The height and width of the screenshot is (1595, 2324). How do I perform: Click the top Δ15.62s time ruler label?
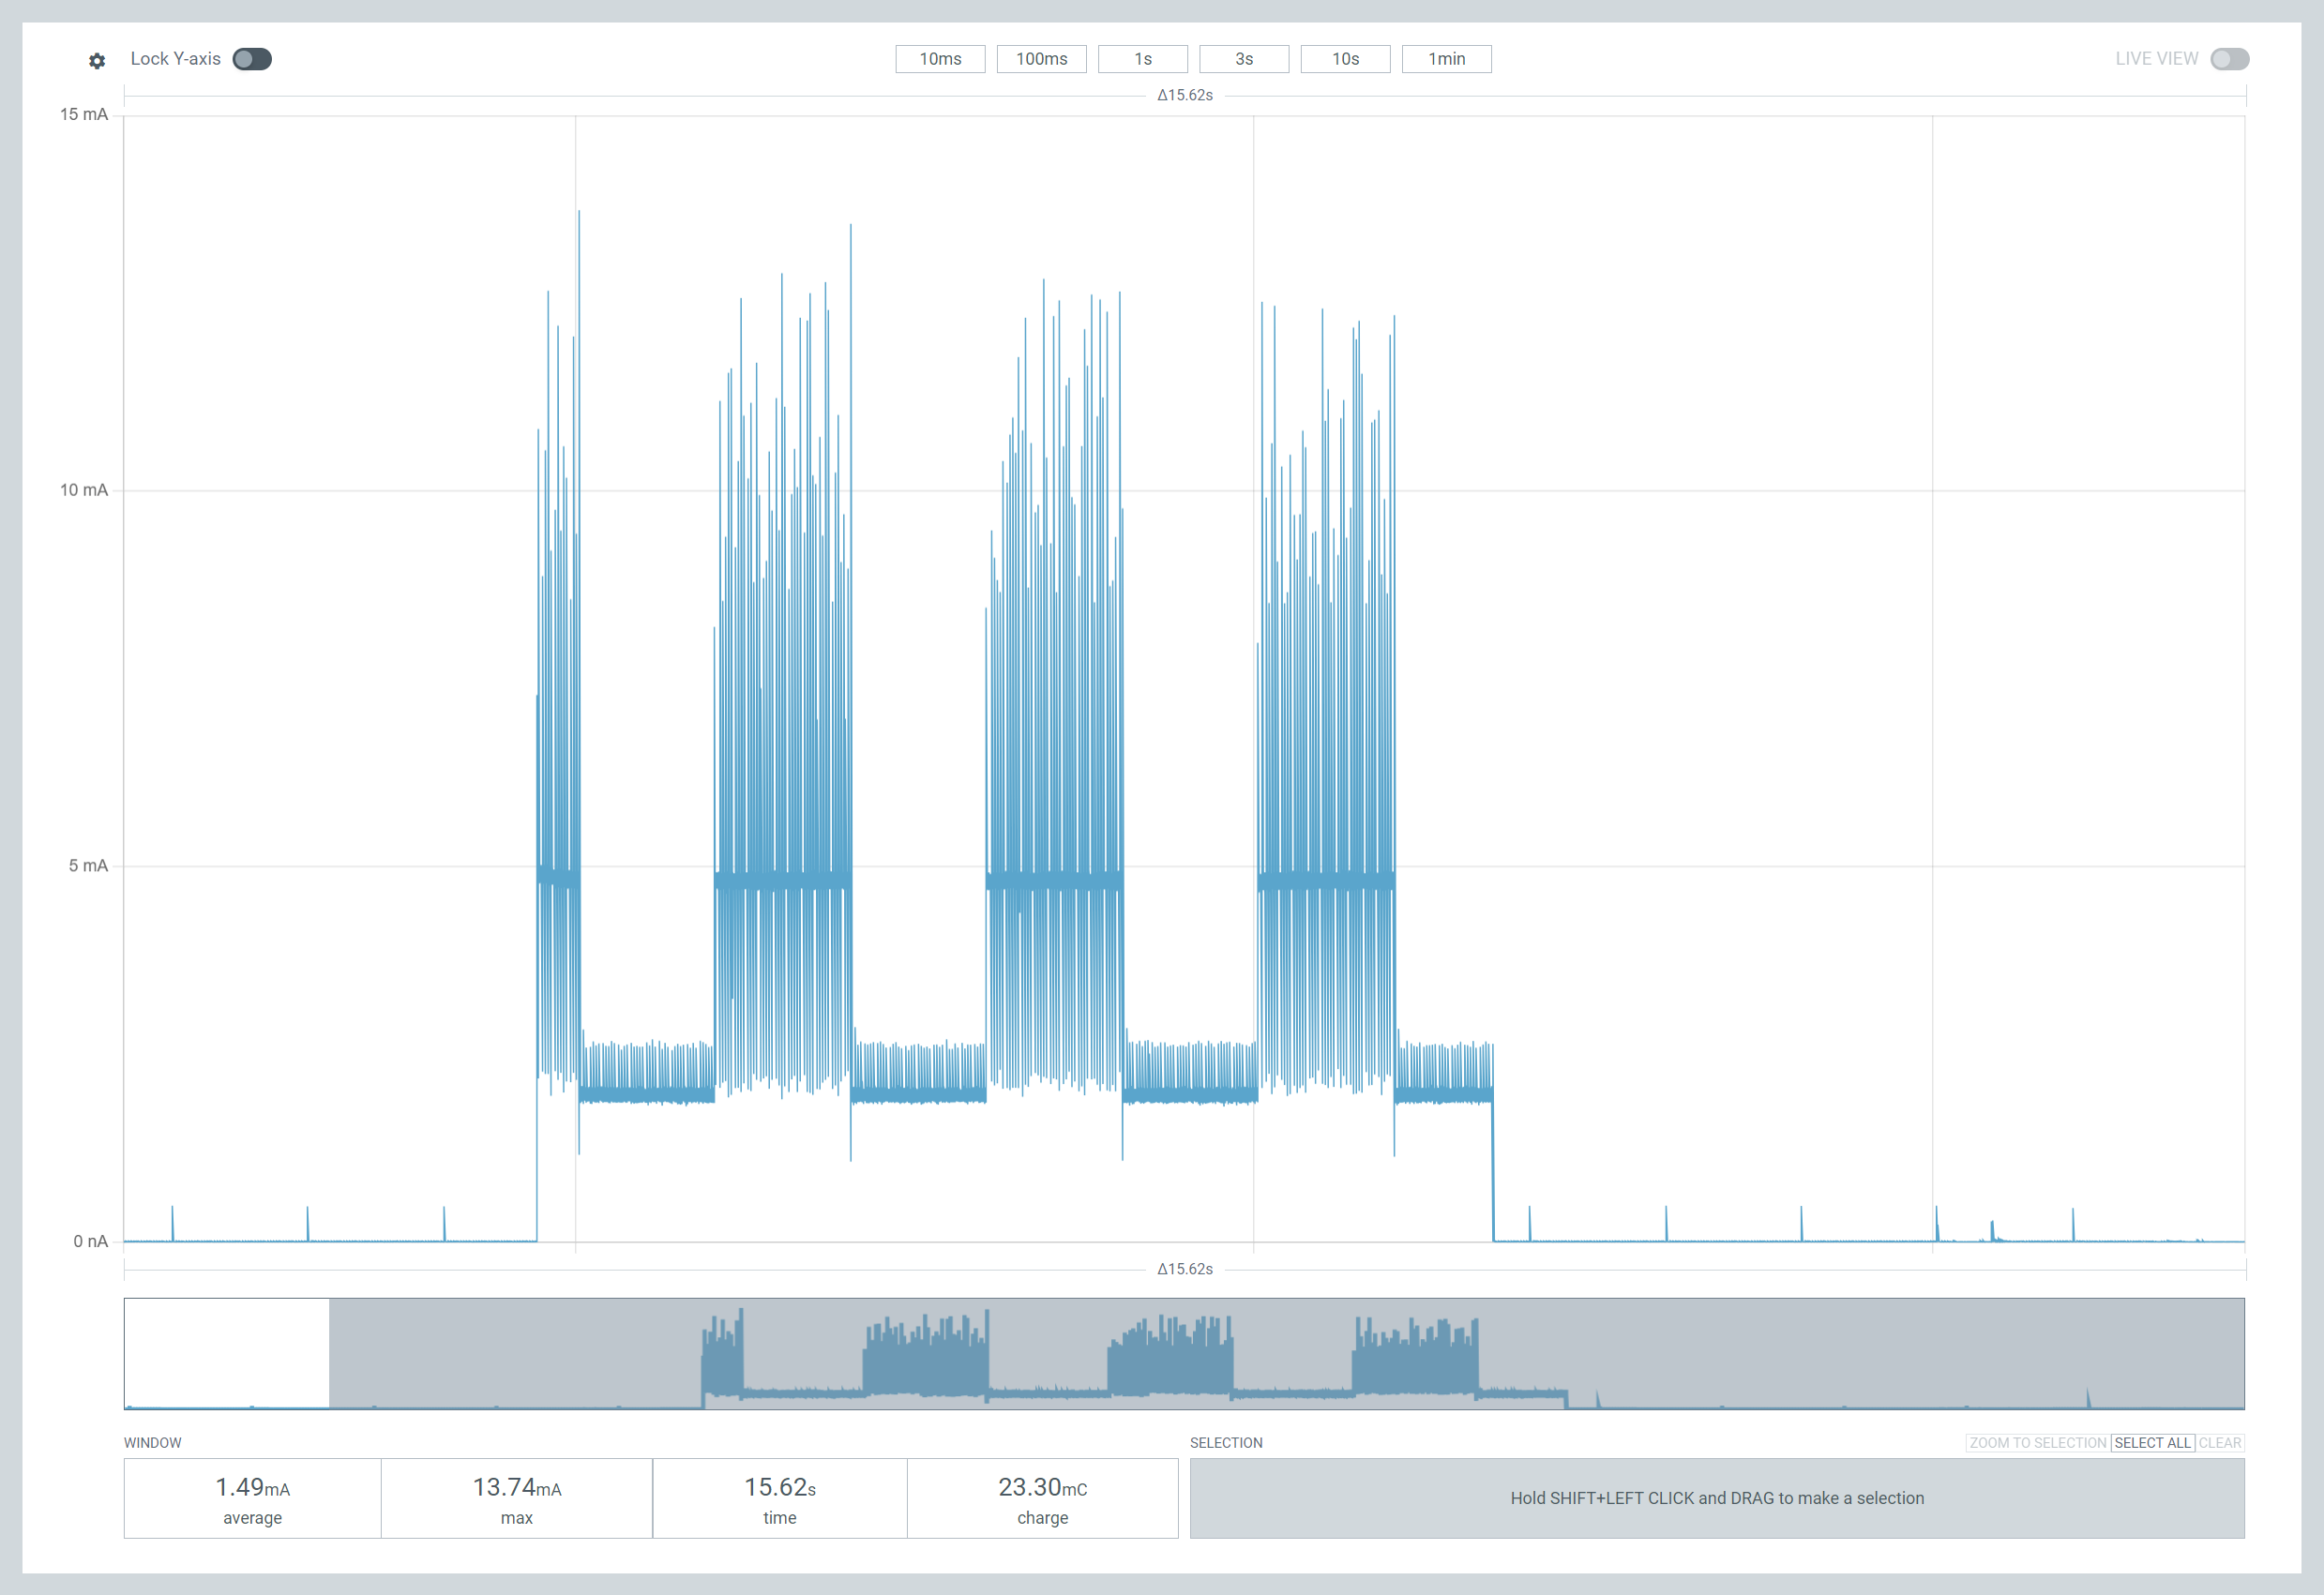[1184, 95]
